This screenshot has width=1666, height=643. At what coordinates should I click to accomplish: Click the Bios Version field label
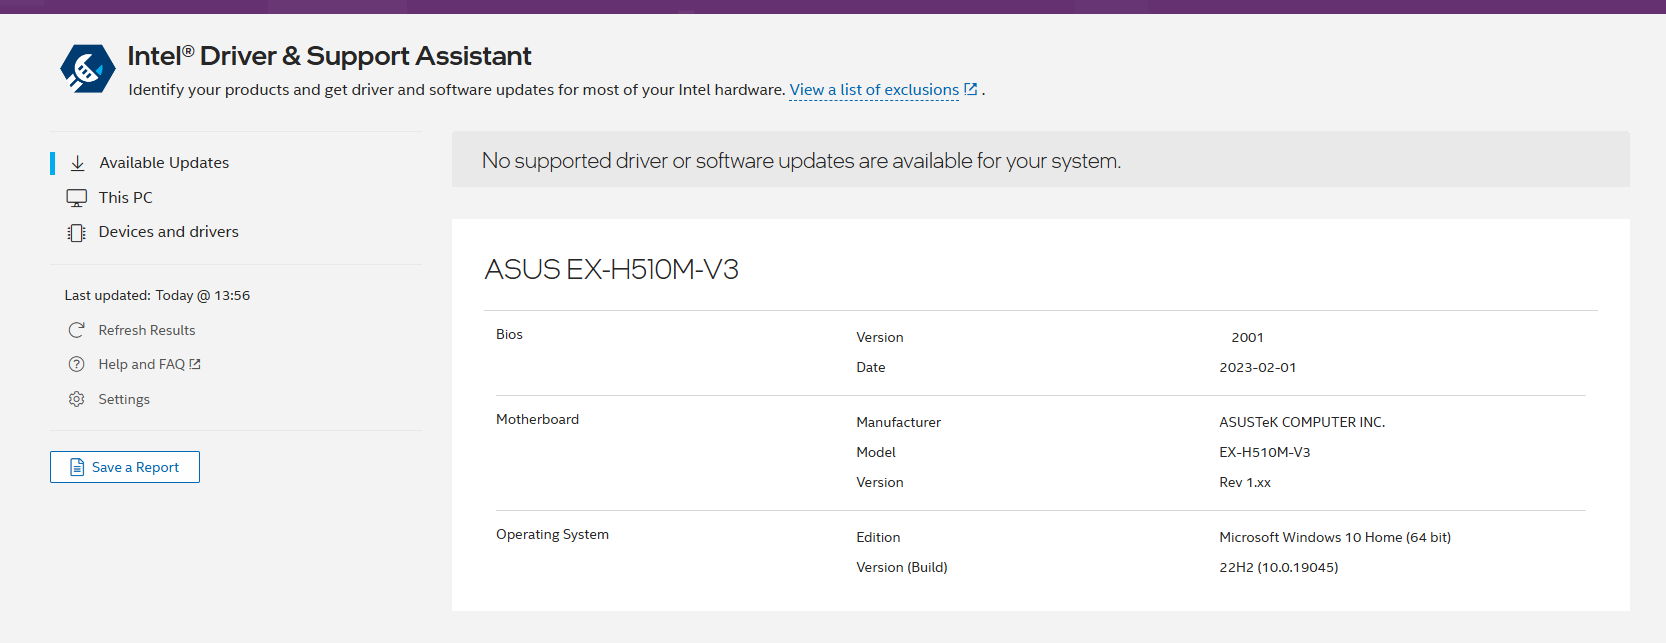point(879,337)
